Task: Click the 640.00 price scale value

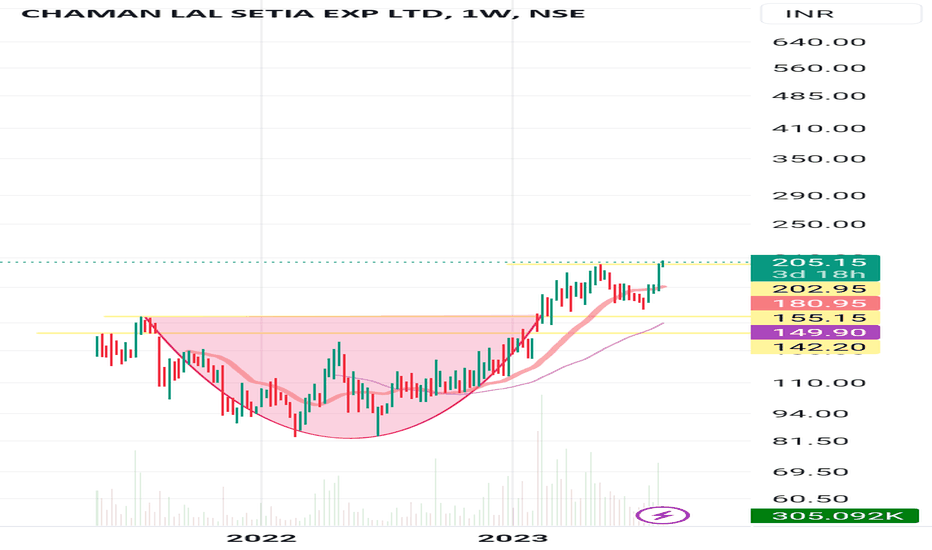Action: (x=818, y=42)
